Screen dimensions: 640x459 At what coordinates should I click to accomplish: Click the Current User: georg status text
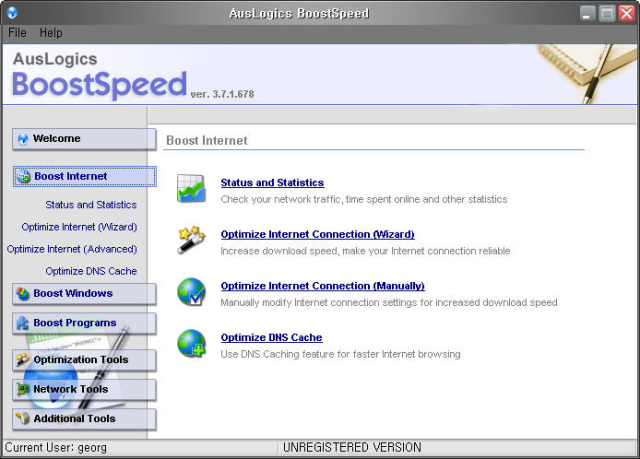56,448
